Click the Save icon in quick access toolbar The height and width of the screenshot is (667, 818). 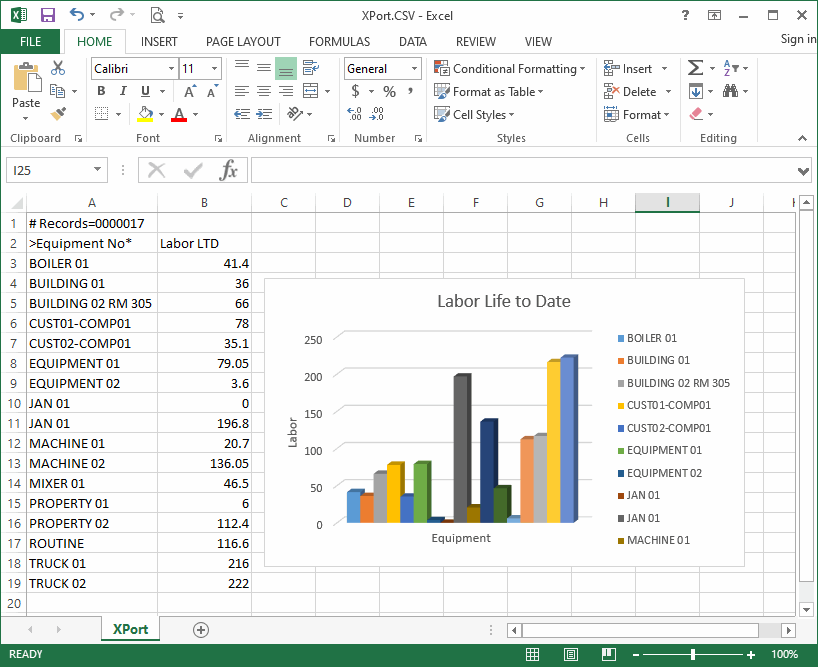47,15
